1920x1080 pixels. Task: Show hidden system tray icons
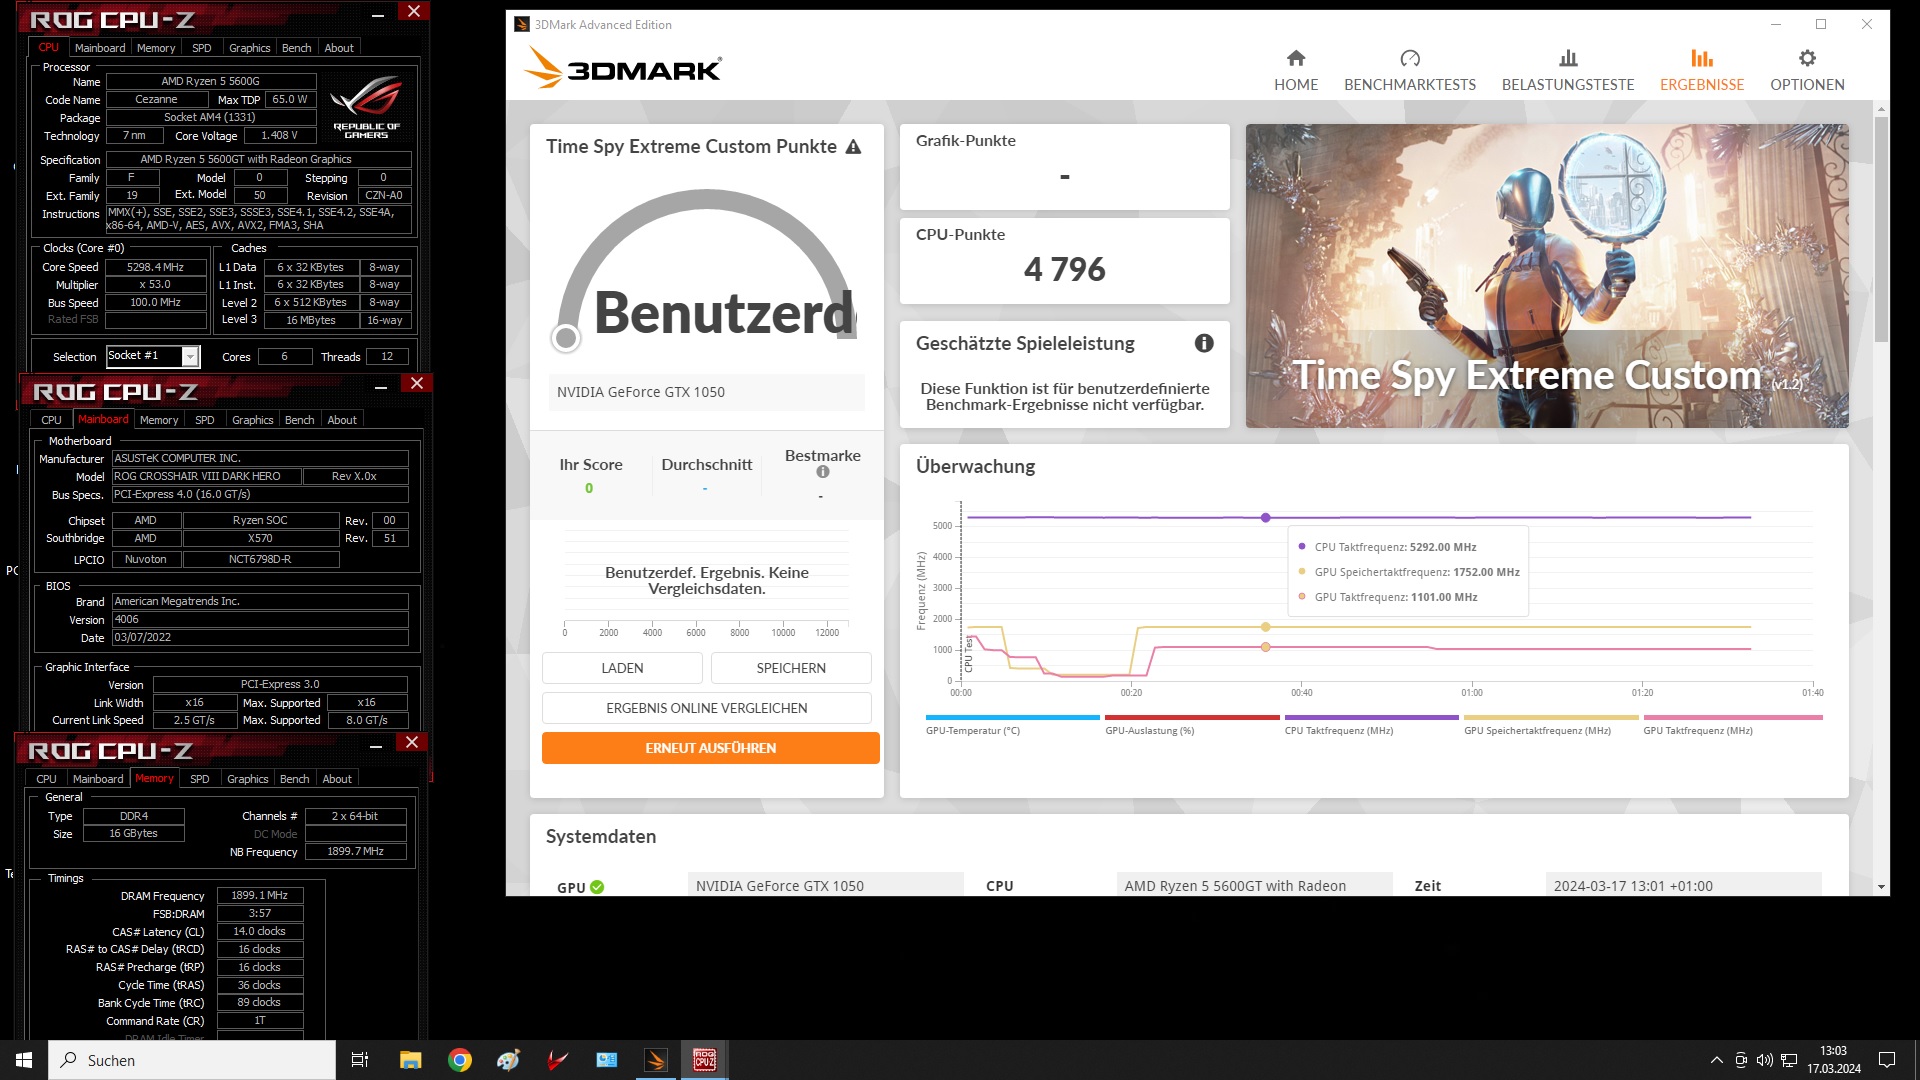click(1717, 1060)
